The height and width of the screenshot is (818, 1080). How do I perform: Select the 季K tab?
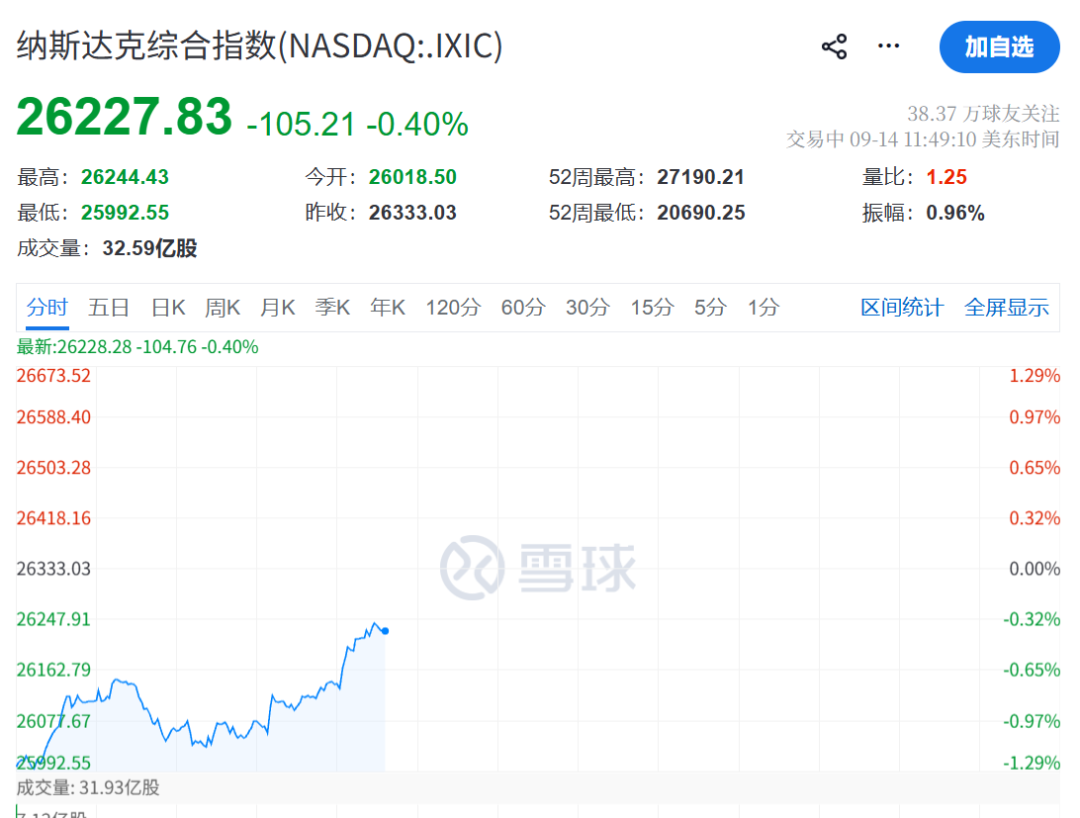click(x=332, y=307)
